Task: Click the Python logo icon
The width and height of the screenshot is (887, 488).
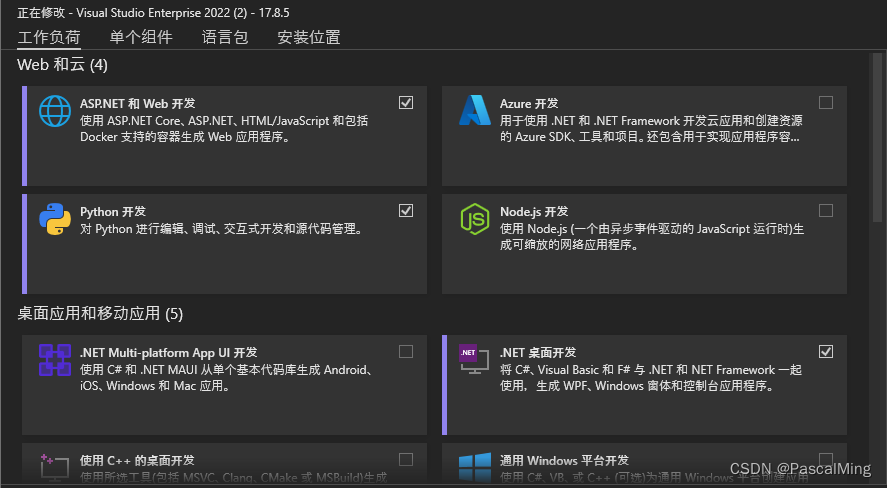Action: coord(55,219)
